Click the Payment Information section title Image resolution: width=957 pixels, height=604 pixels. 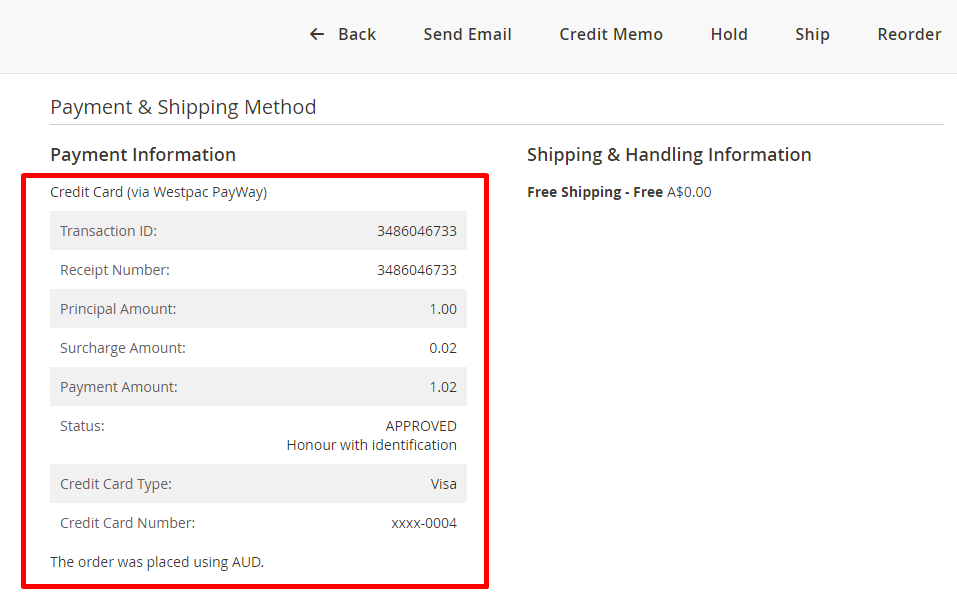[x=143, y=155]
